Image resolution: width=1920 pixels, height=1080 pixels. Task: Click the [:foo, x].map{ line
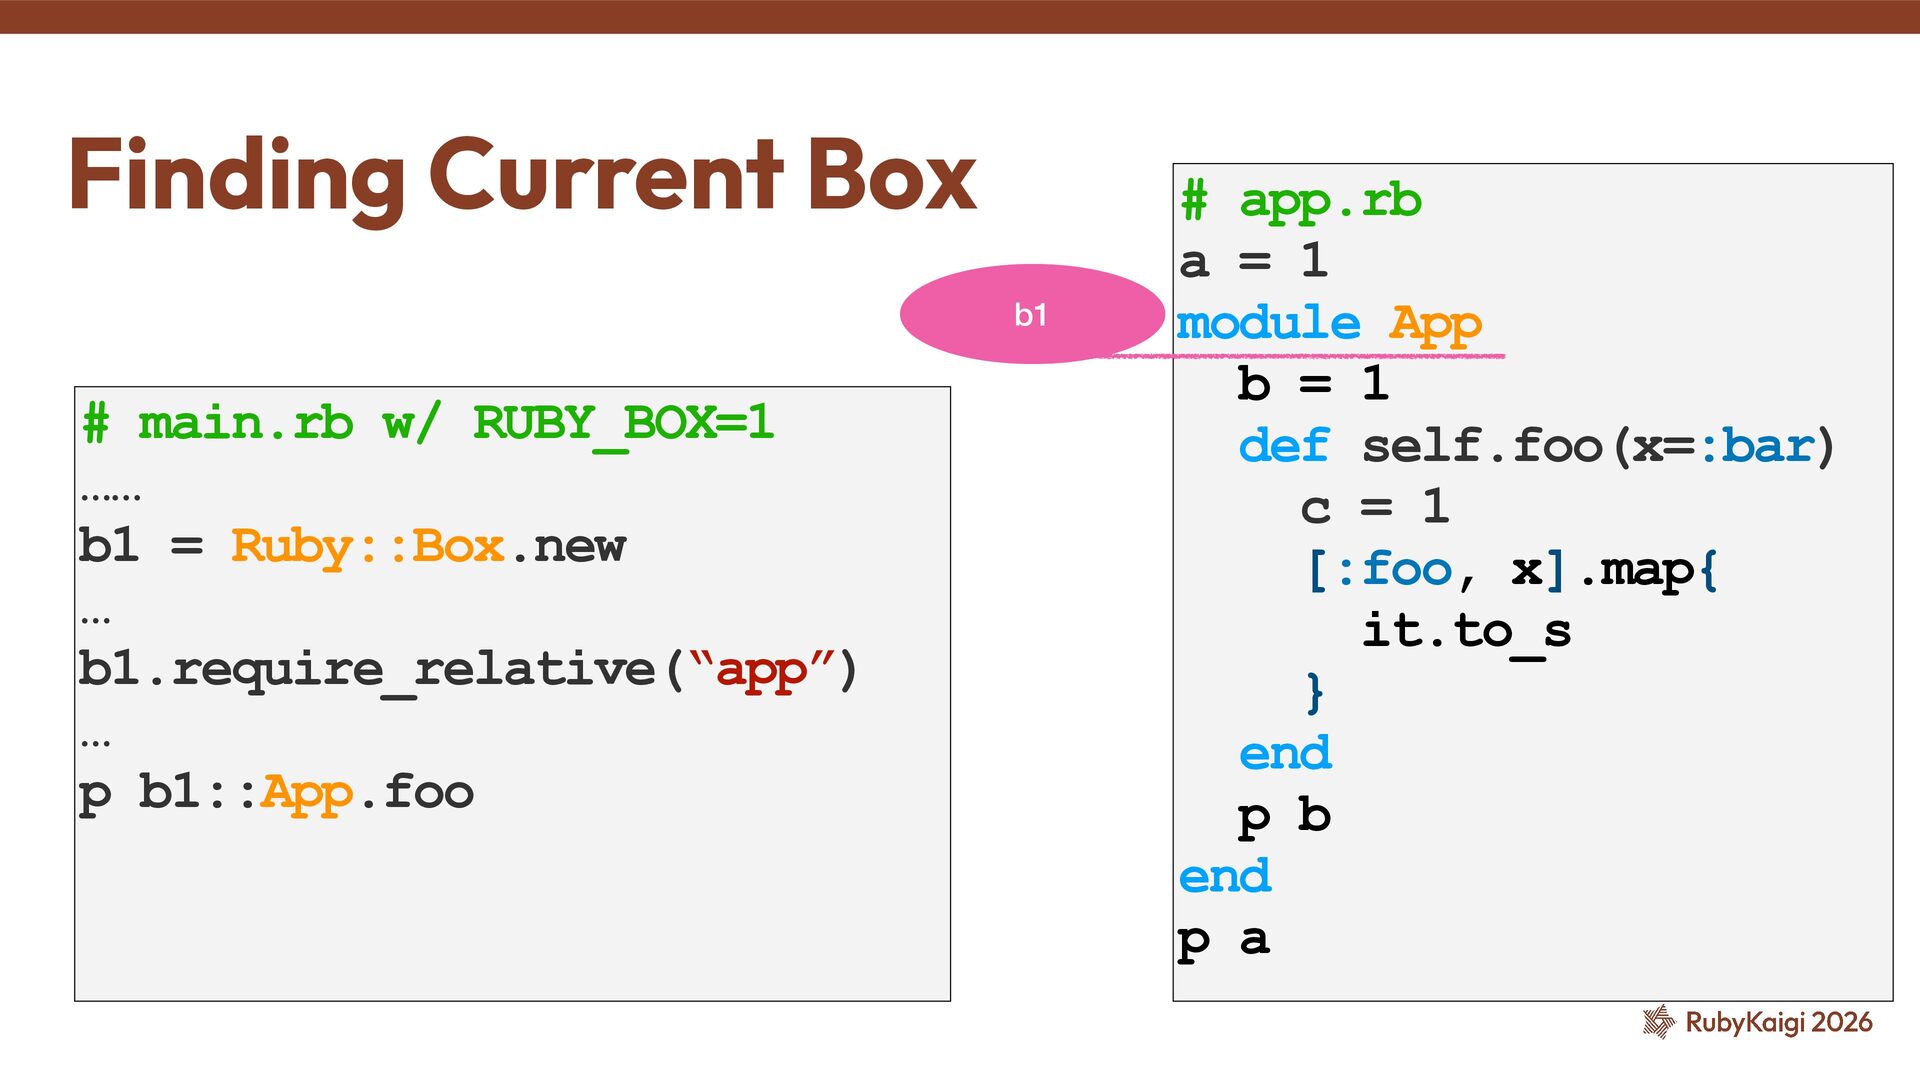pyautogui.click(x=1510, y=570)
